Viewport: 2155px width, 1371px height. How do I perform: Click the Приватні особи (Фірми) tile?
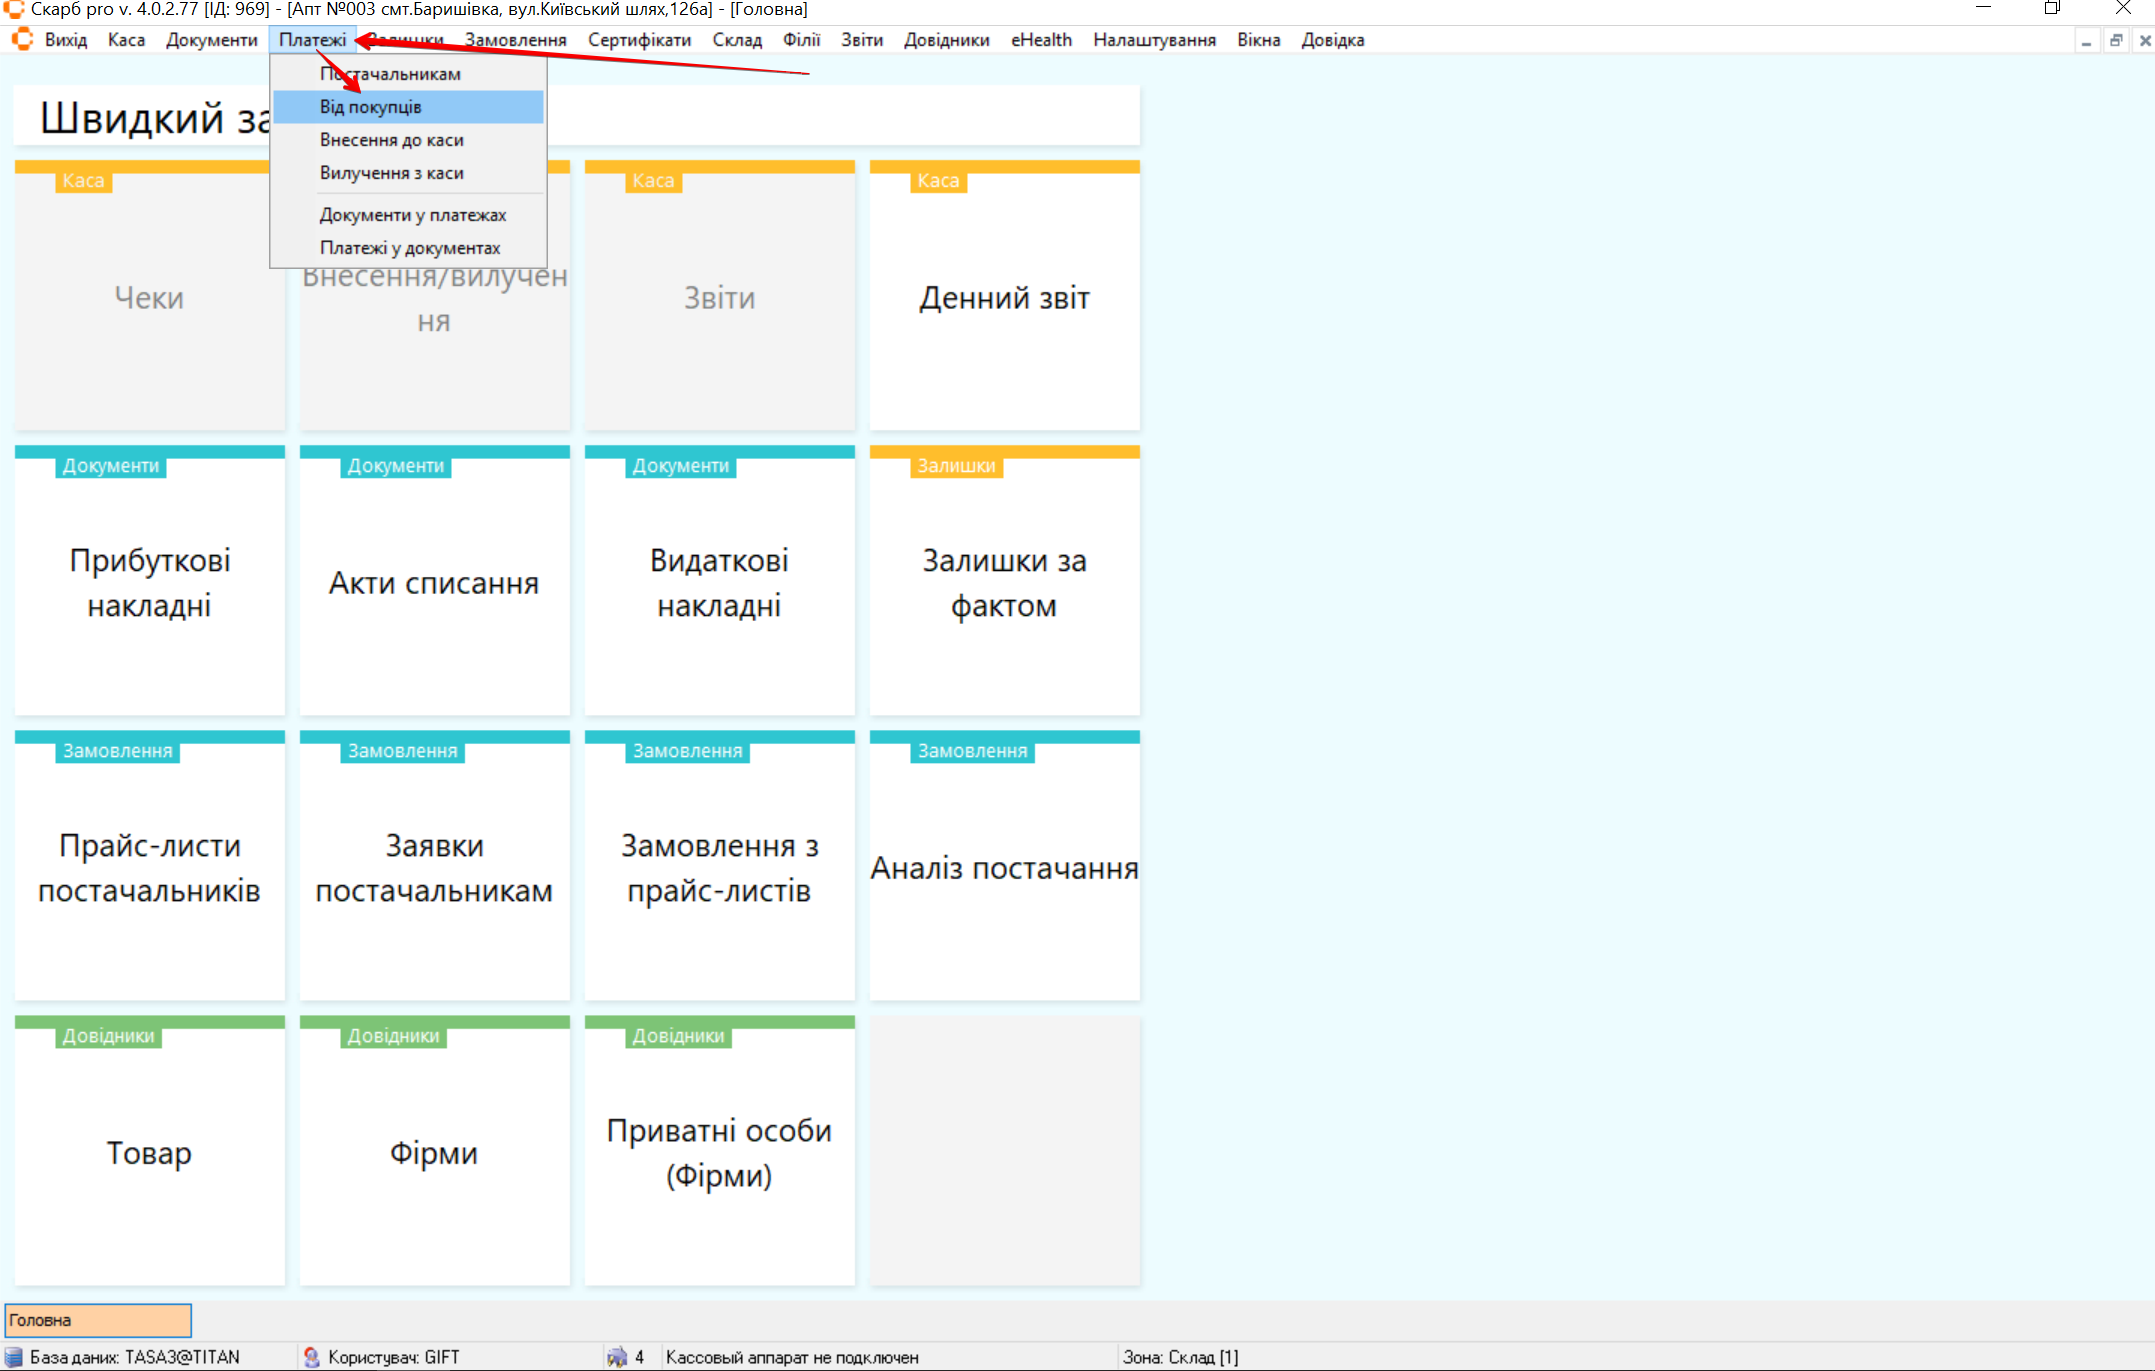(x=719, y=1152)
